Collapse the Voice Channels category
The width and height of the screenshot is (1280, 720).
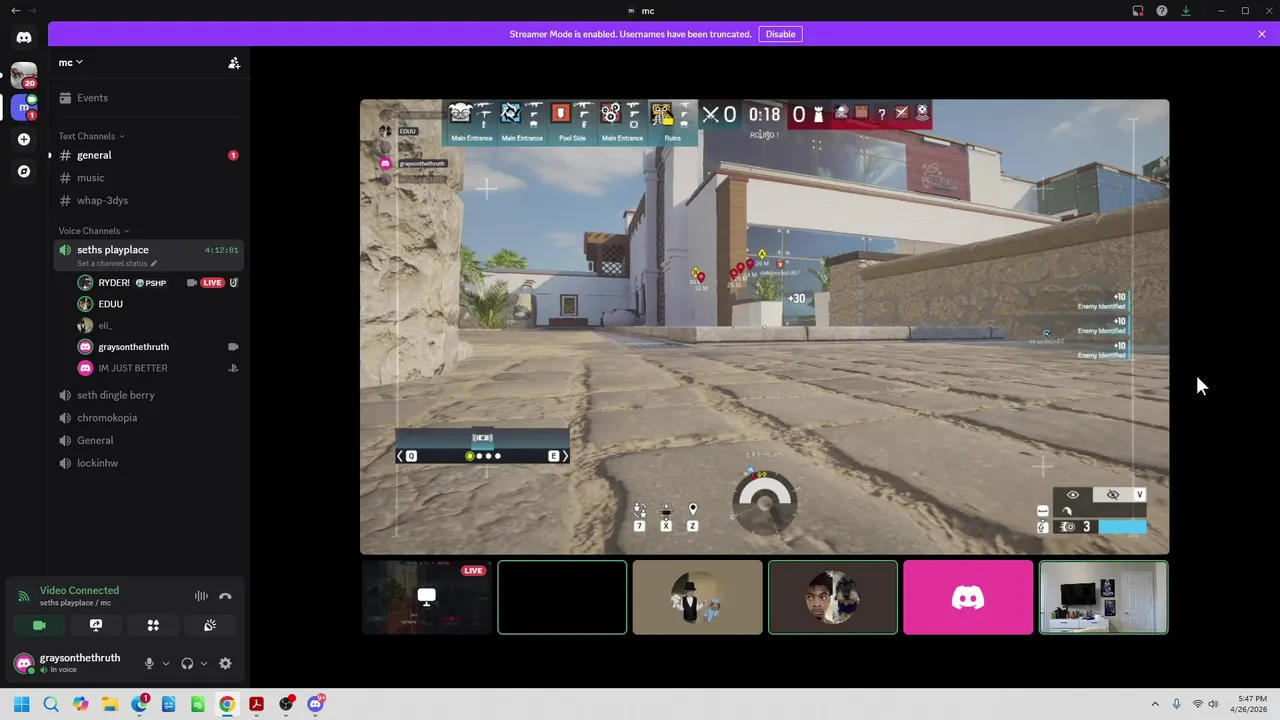click(93, 231)
